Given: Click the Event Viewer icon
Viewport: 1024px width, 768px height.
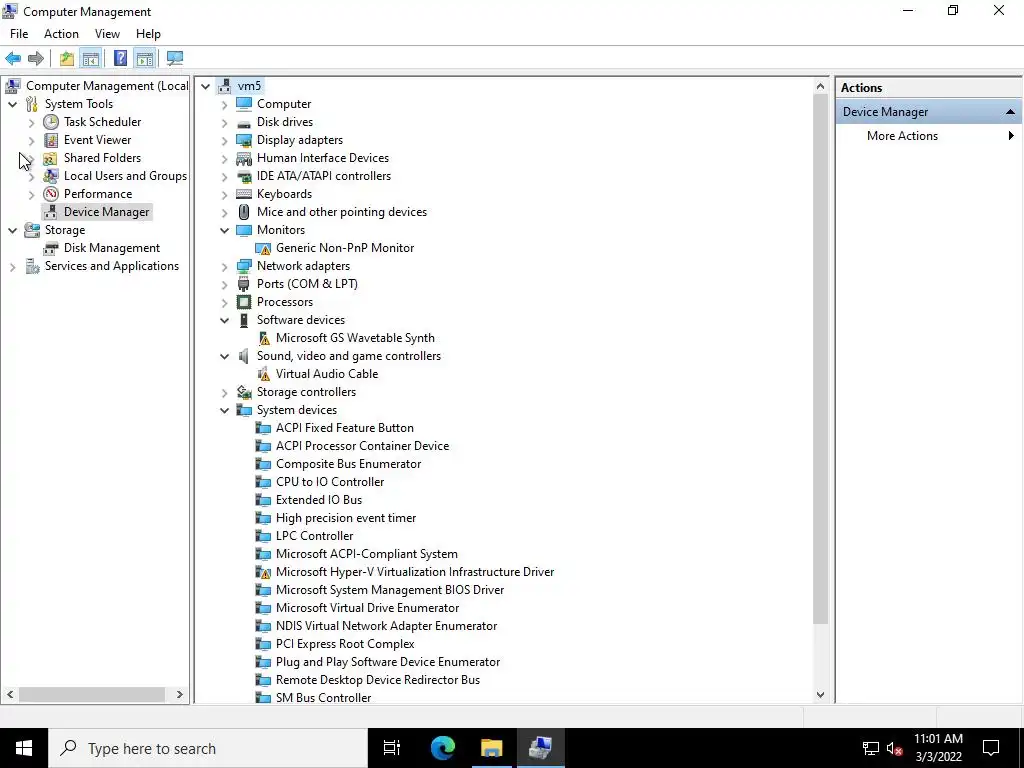Looking at the screenshot, I should [x=51, y=140].
